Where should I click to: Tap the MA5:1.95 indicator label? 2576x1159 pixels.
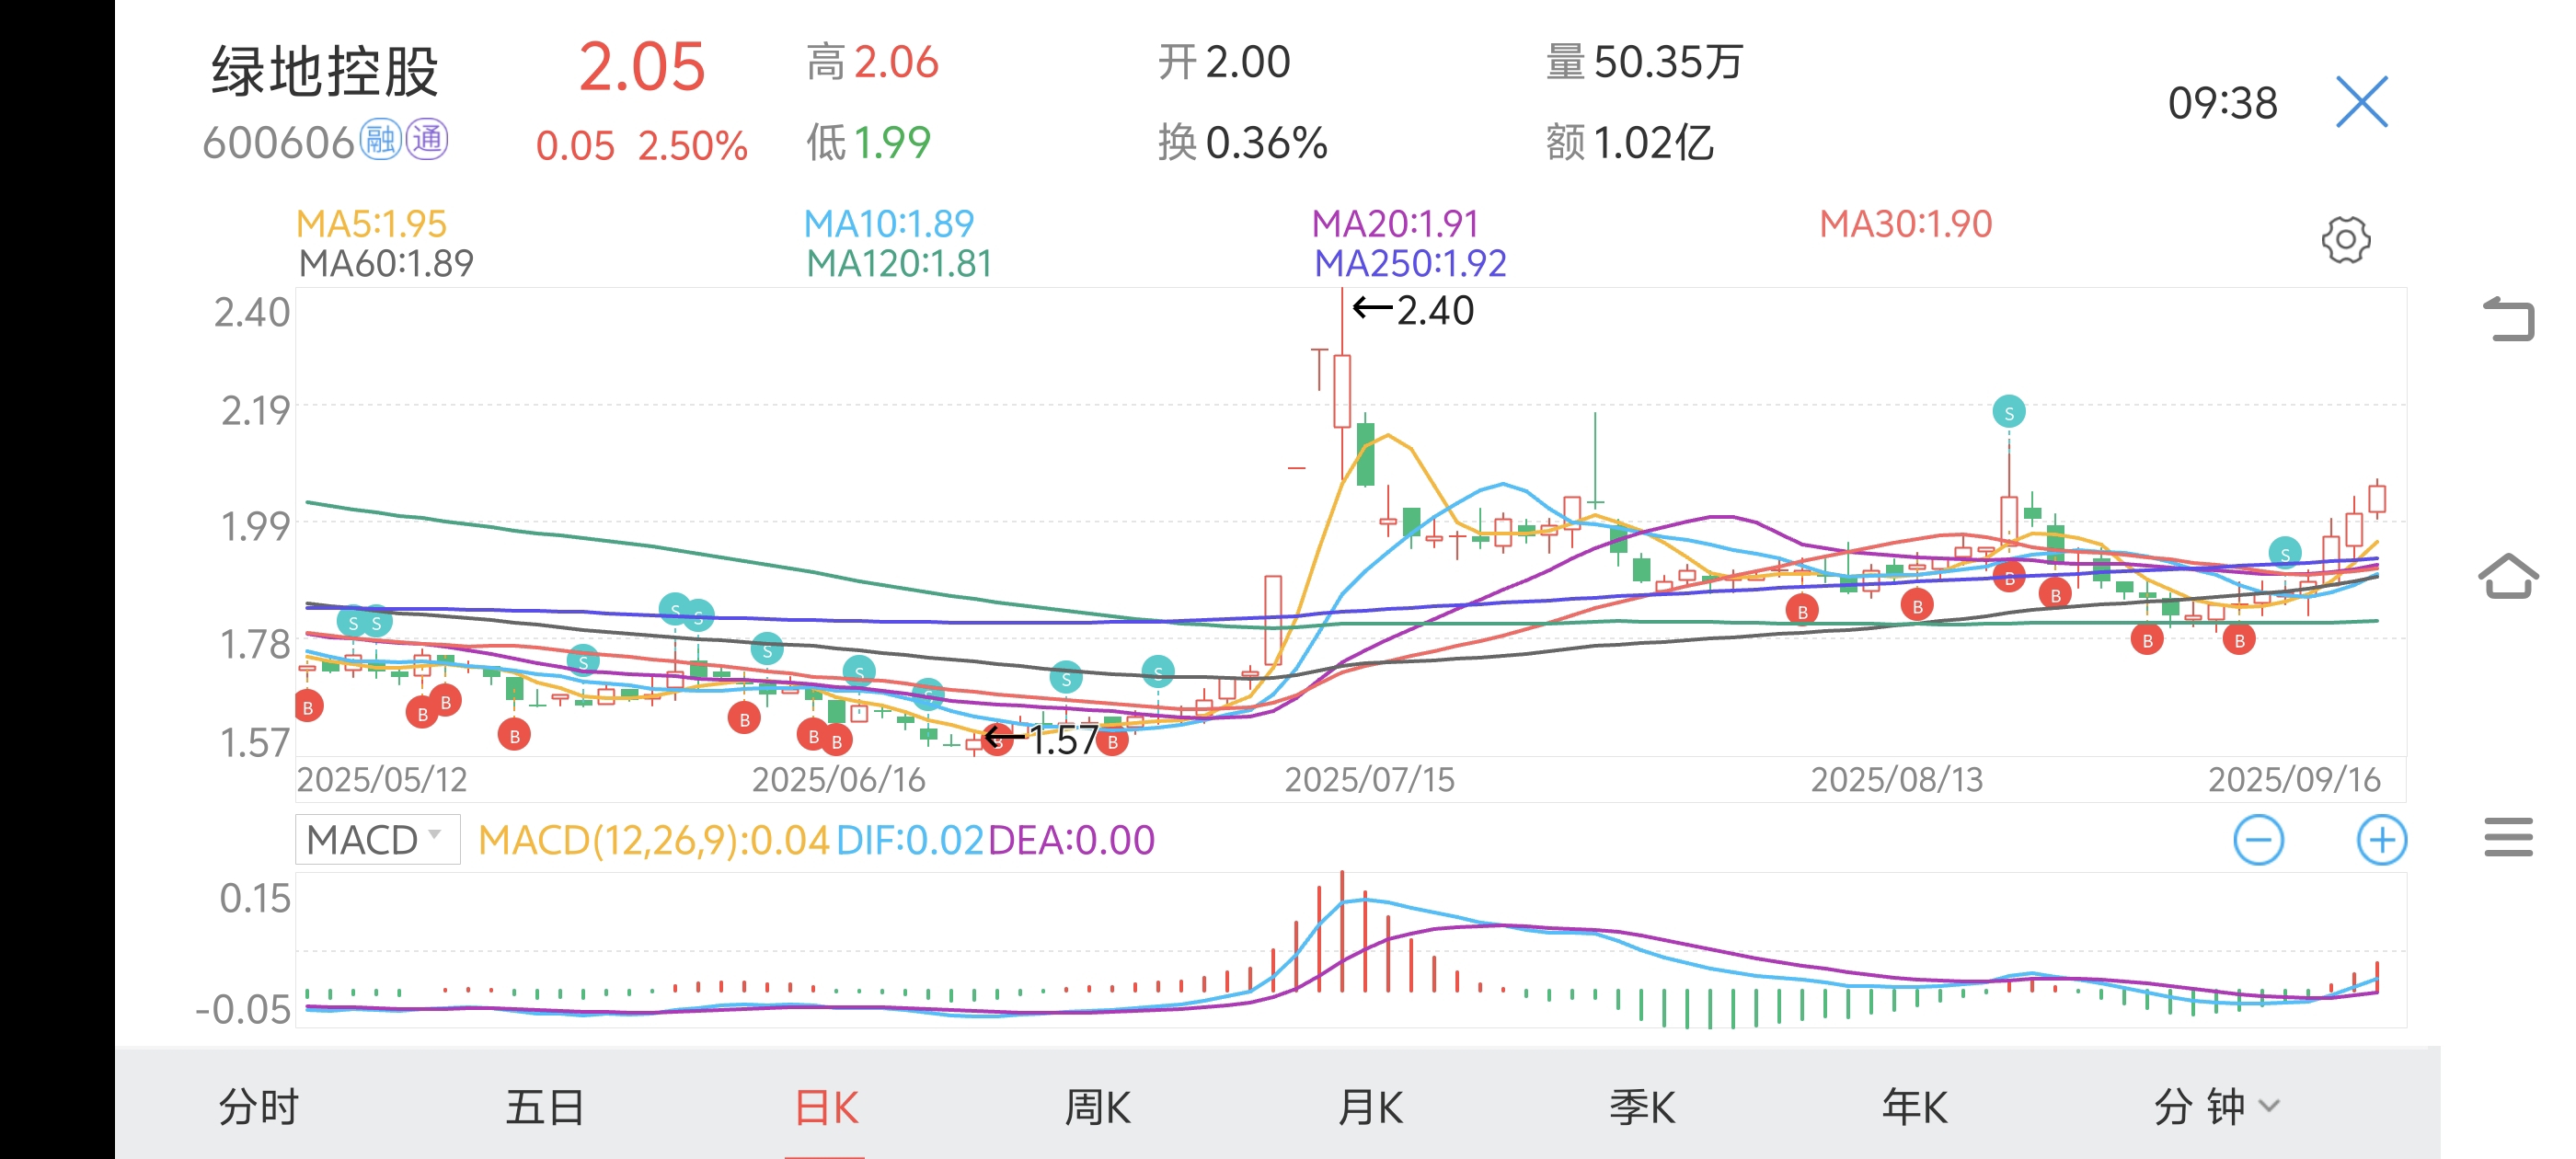(371, 223)
